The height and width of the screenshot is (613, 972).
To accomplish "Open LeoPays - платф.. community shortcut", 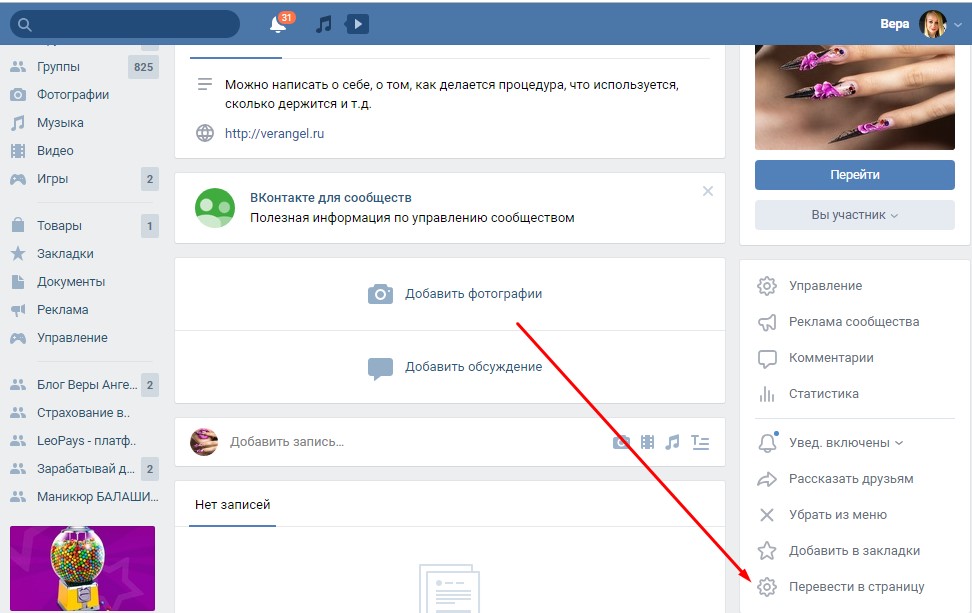I will [x=84, y=441].
